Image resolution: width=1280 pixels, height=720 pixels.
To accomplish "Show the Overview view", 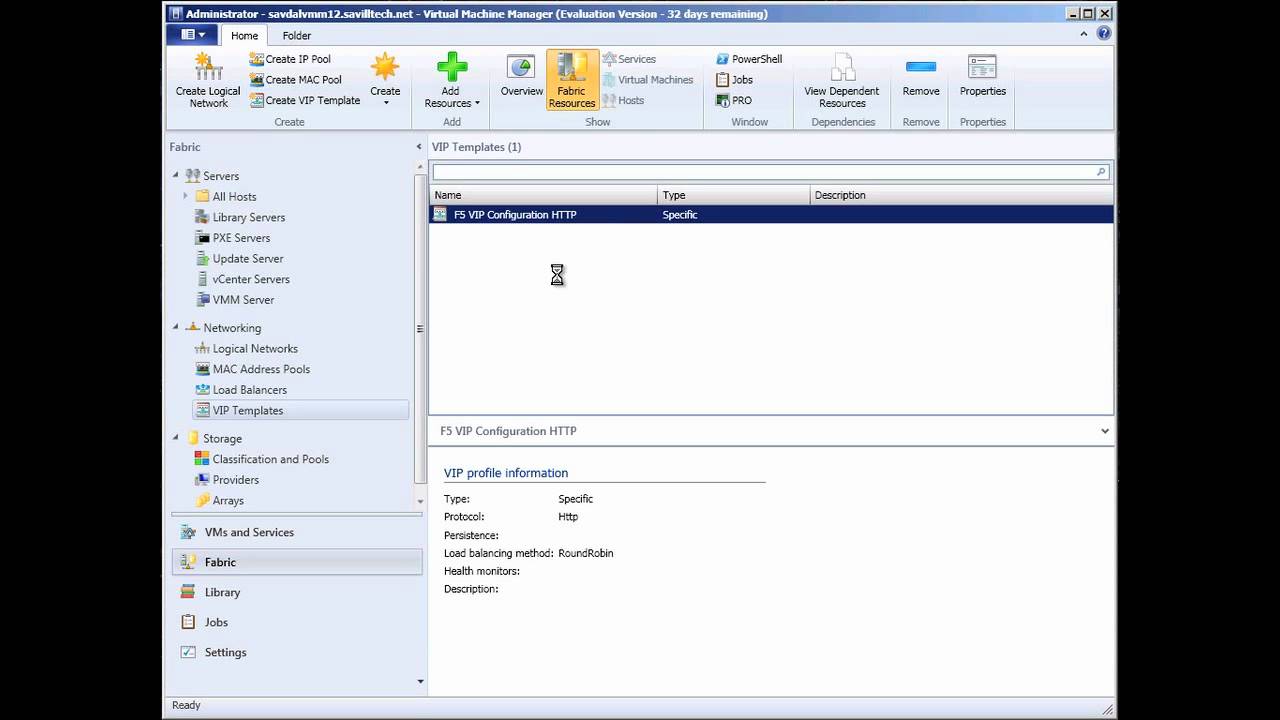I will [x=521, y=78].
